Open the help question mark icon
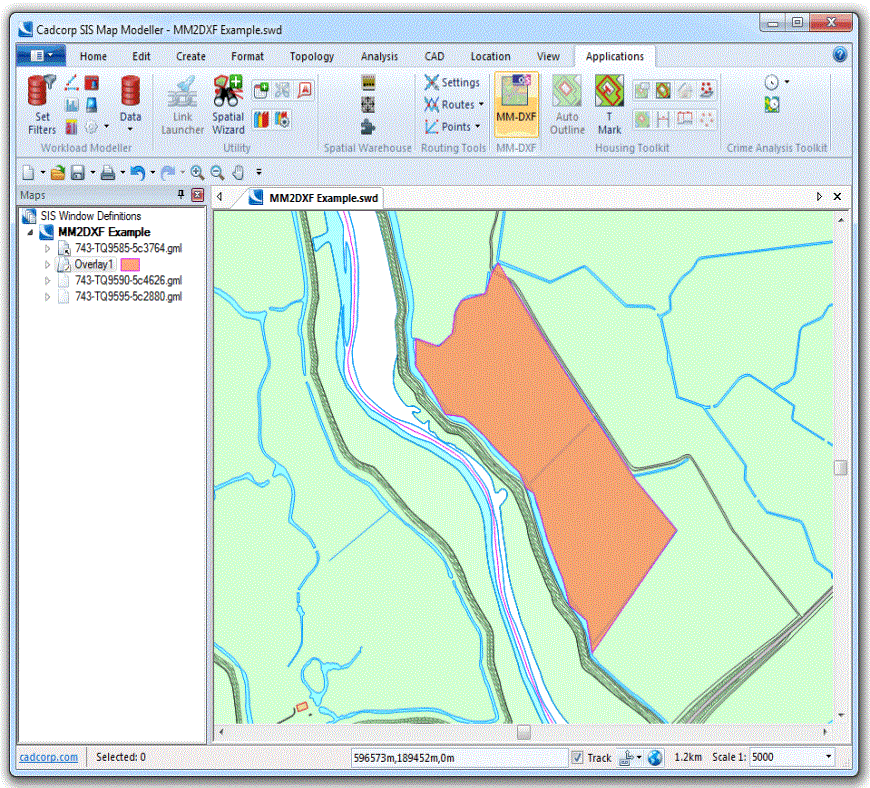Image resolution: width=870 pixels, height=788 pixels. point(840,54)
